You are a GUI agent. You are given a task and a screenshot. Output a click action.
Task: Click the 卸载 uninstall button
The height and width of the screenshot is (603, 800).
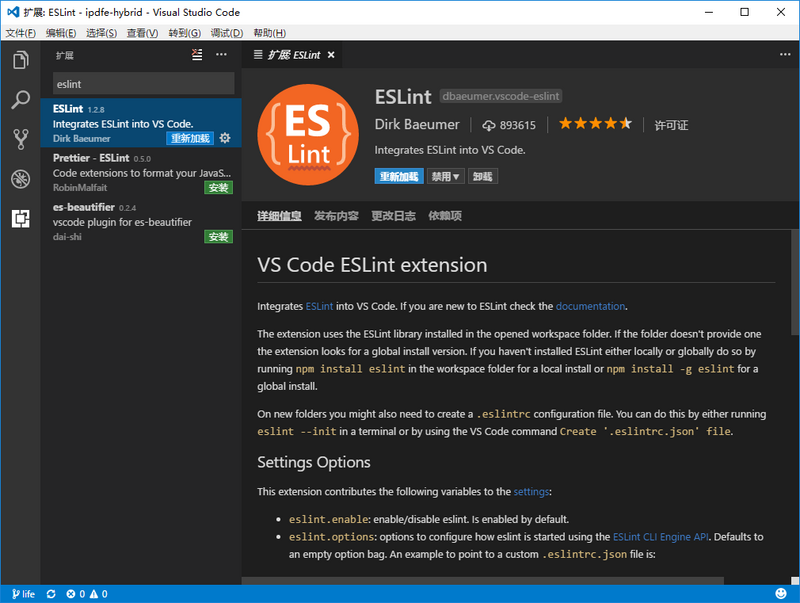(483, 177)
